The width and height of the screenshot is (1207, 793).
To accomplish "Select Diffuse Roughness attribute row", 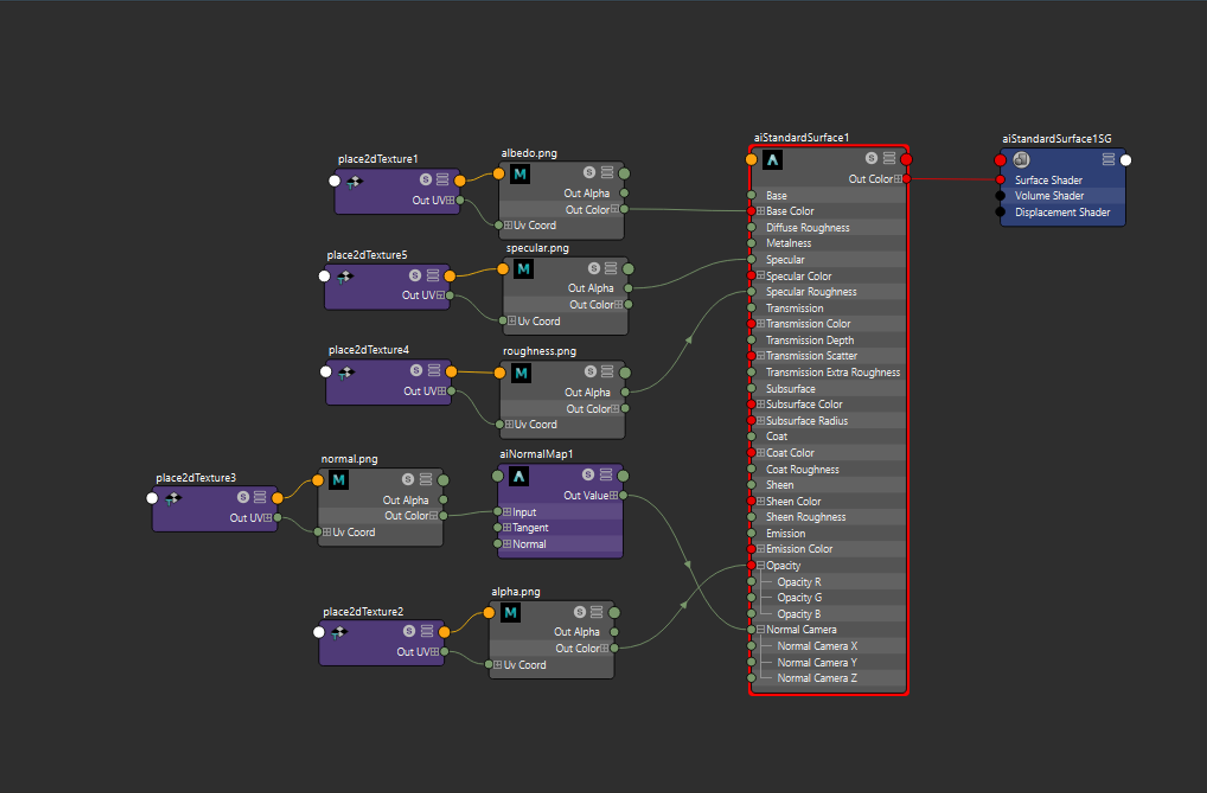I will pyautogui.click(x=828, y=228).
